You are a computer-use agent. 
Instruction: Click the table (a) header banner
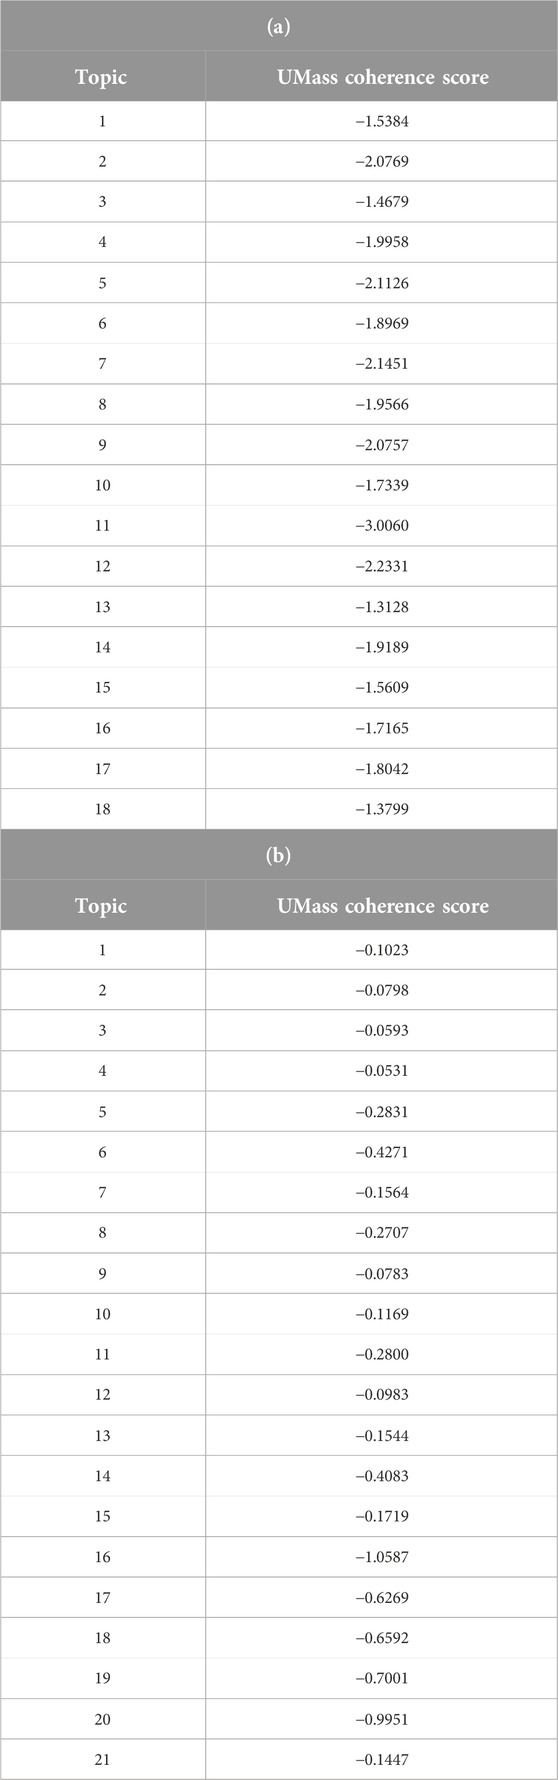(x=279, y=26)
